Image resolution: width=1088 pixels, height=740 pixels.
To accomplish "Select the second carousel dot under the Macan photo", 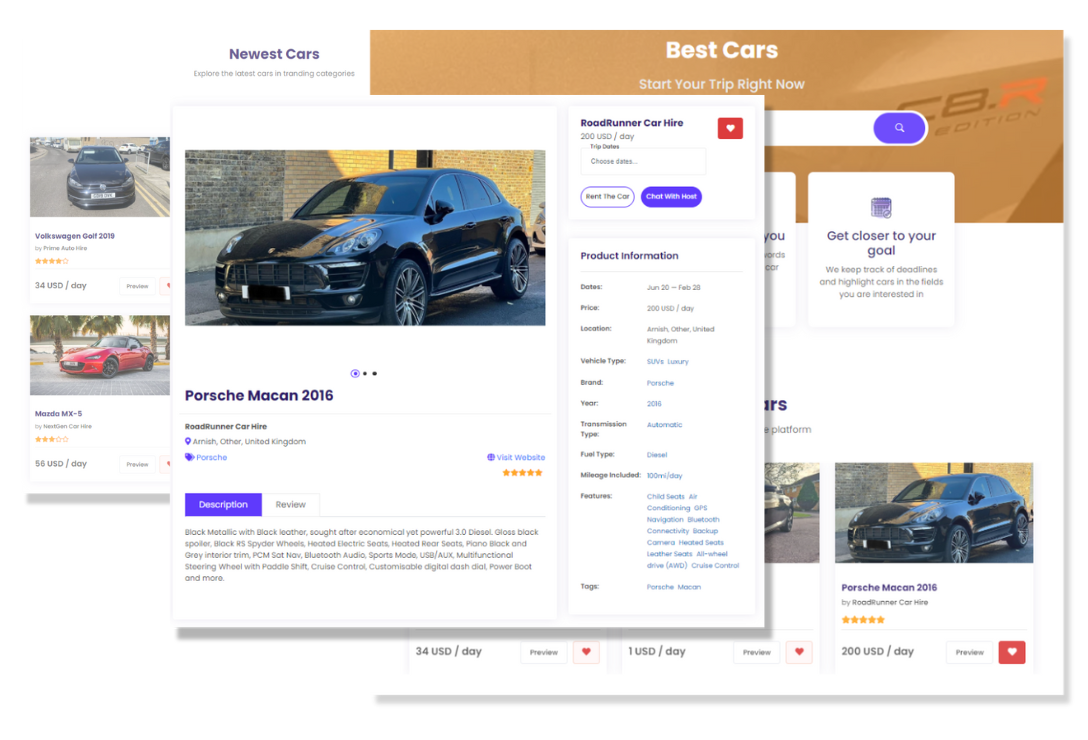I will click(x=365, y=373).
